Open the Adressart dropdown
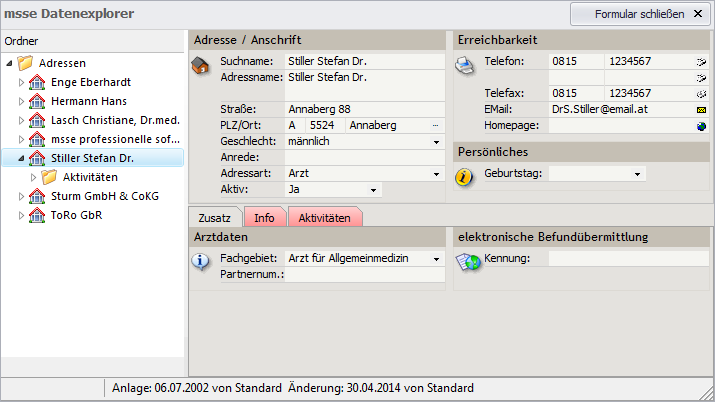 pyautogui.click(x=436, y=174)
